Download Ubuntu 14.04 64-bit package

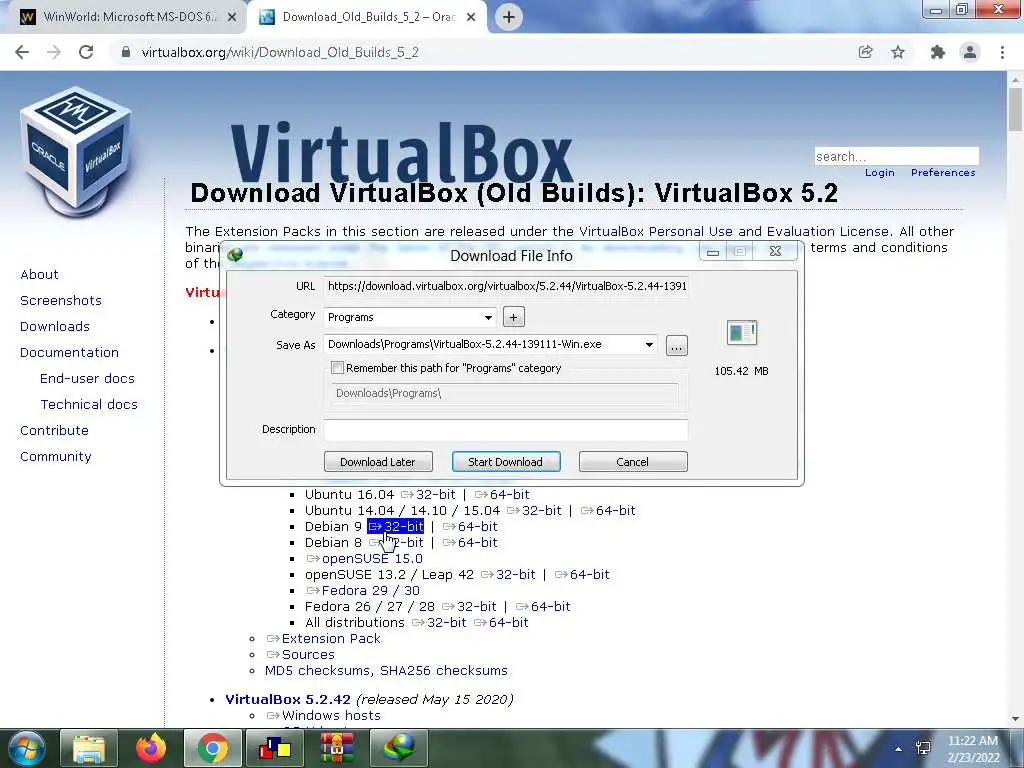(608, 511)
